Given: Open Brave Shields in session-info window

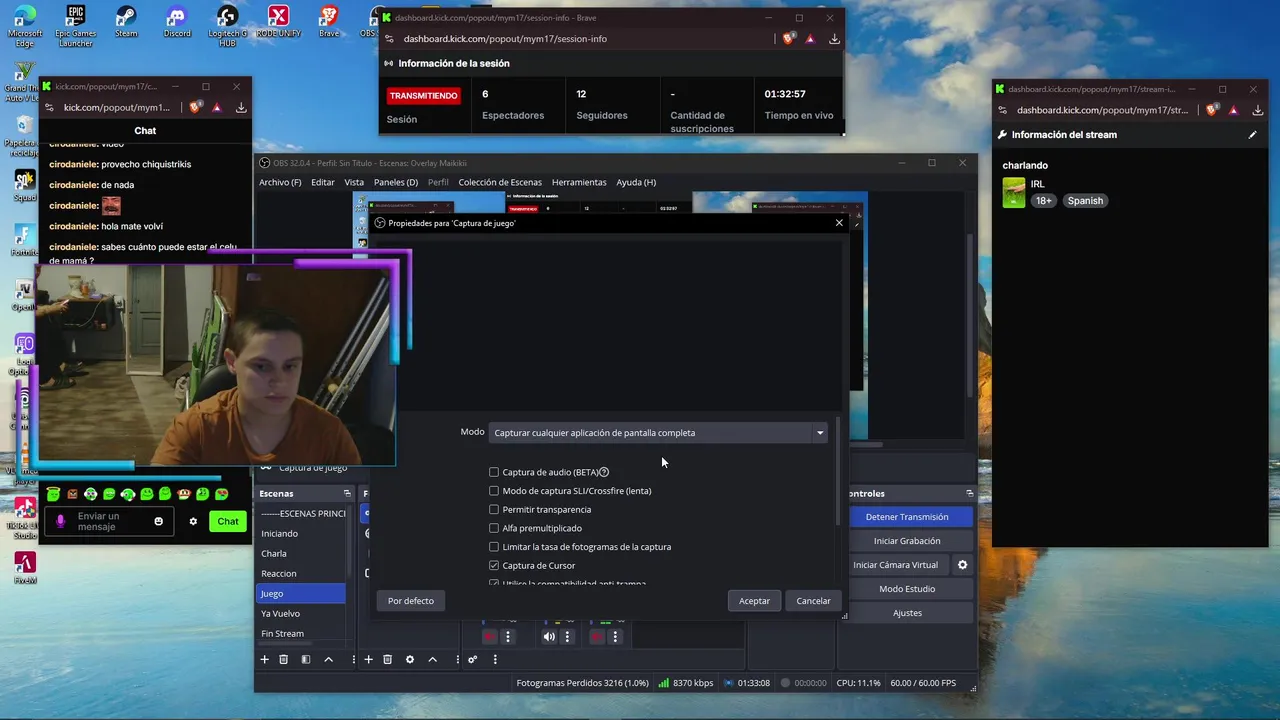Looking at the screenshot, I should coord(789,39).
